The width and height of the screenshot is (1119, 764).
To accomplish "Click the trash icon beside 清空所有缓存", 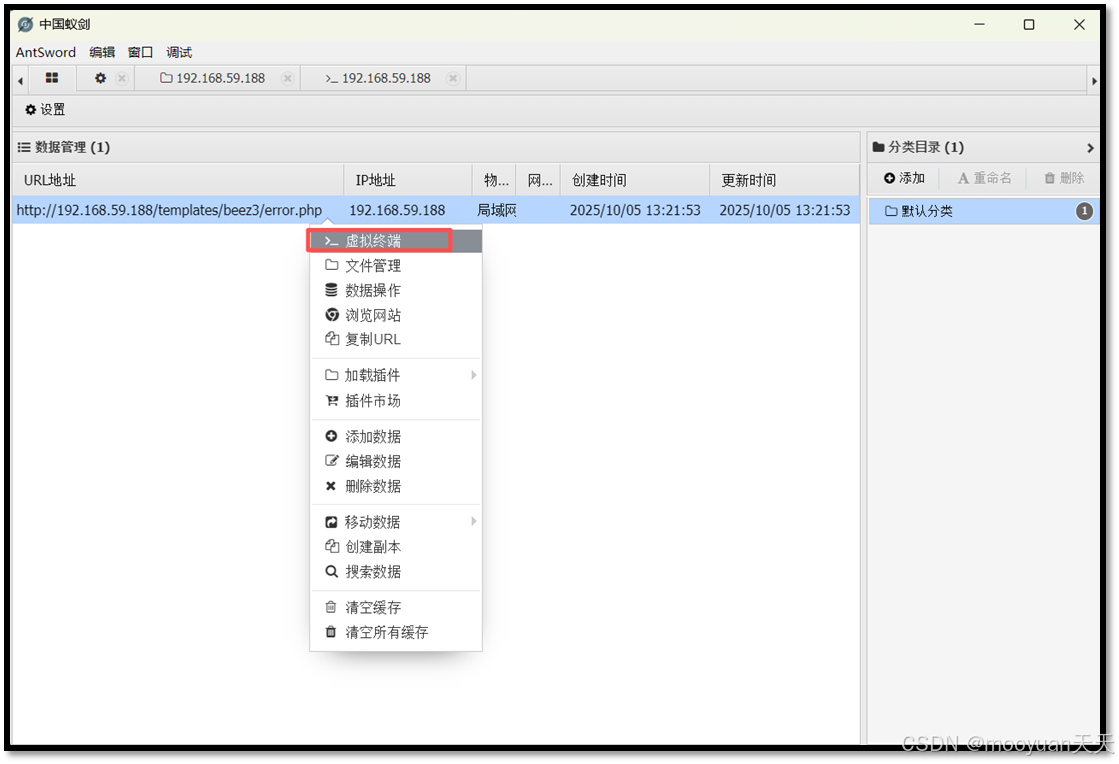I will tap(330, 632).
